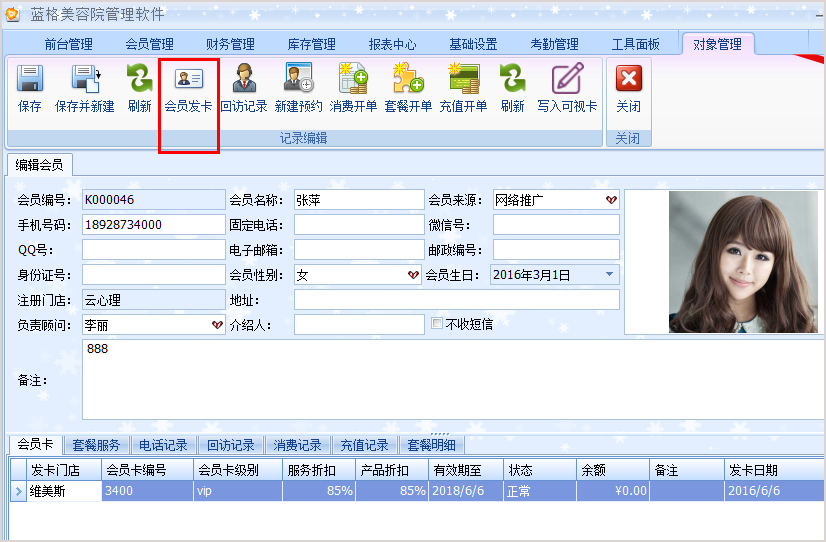Click the 微信号 input field
Image resolution: width=826 pixels, height=542 pixels.
point(556,225)
